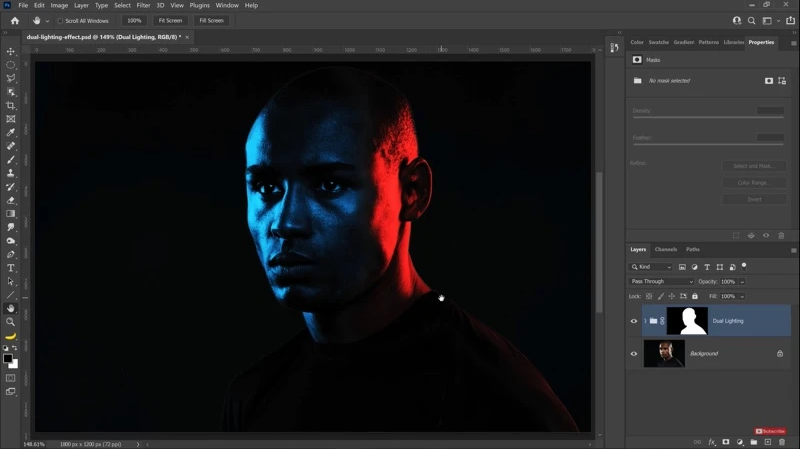Toggle Lock transparent pixels

pos(649,296)
